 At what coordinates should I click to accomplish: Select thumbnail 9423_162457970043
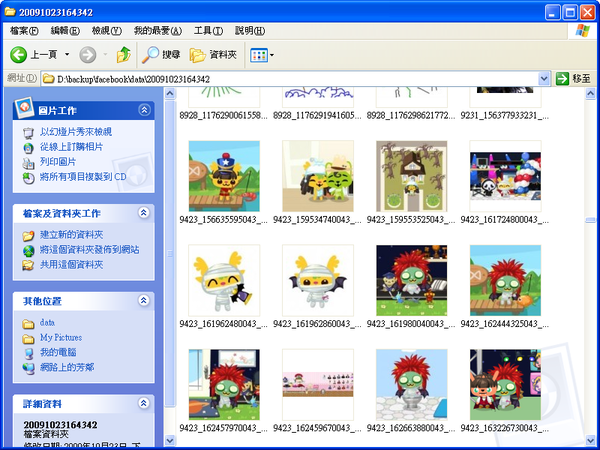(x=224, y=385)
